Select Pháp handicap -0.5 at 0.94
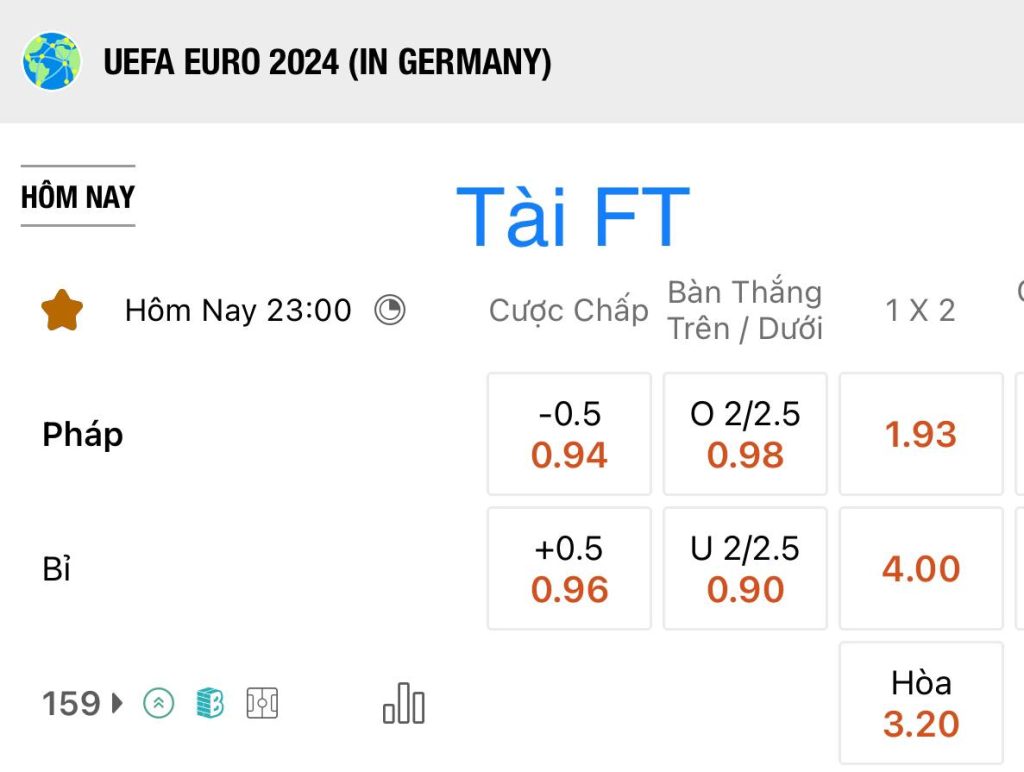1024x772 pixels. (569, 434)
